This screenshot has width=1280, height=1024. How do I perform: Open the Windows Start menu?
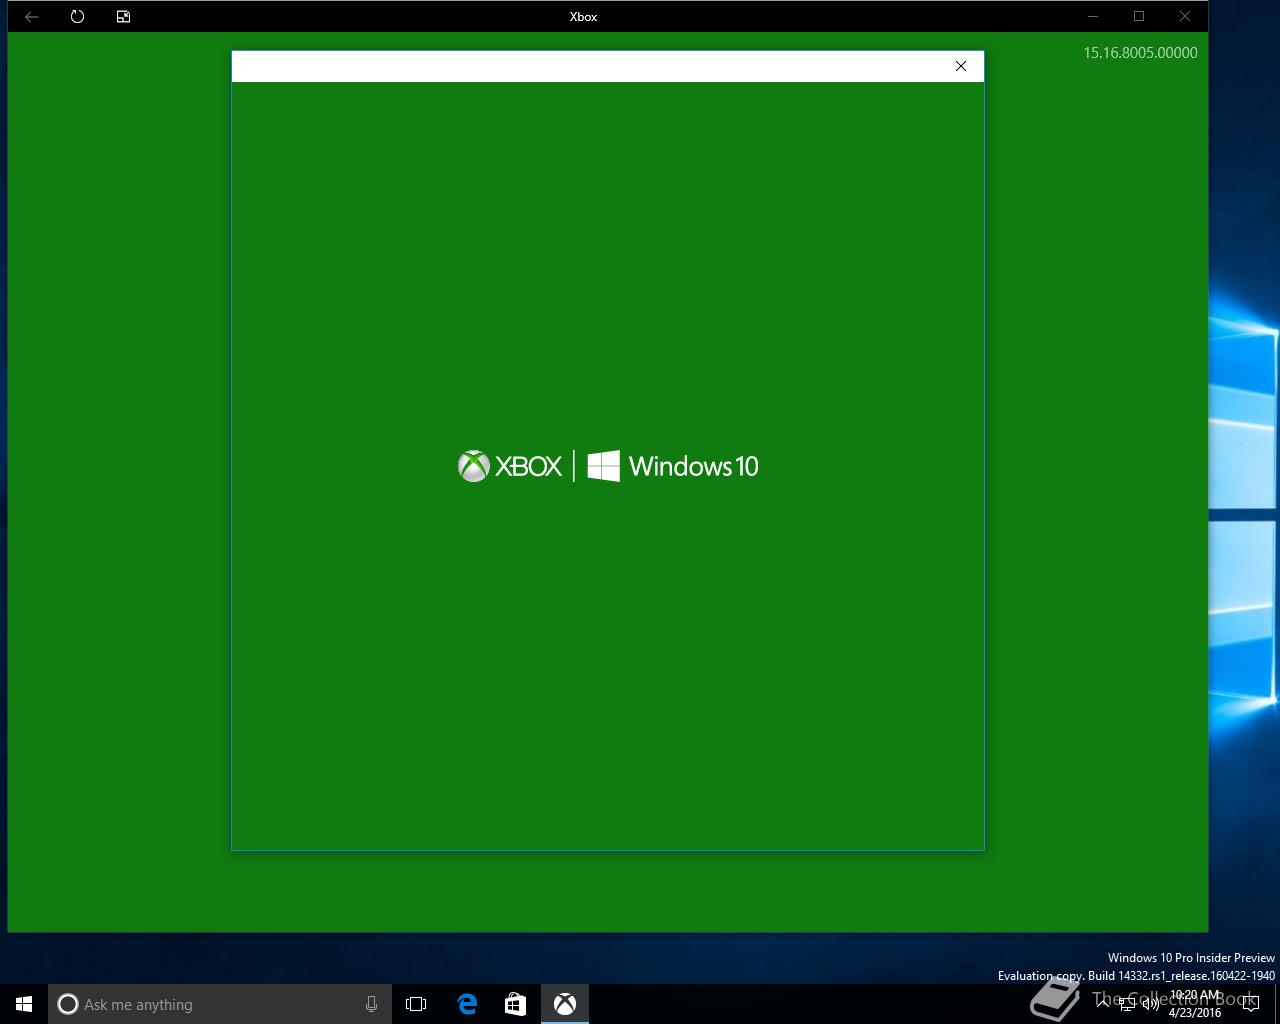pos(24,1004)
